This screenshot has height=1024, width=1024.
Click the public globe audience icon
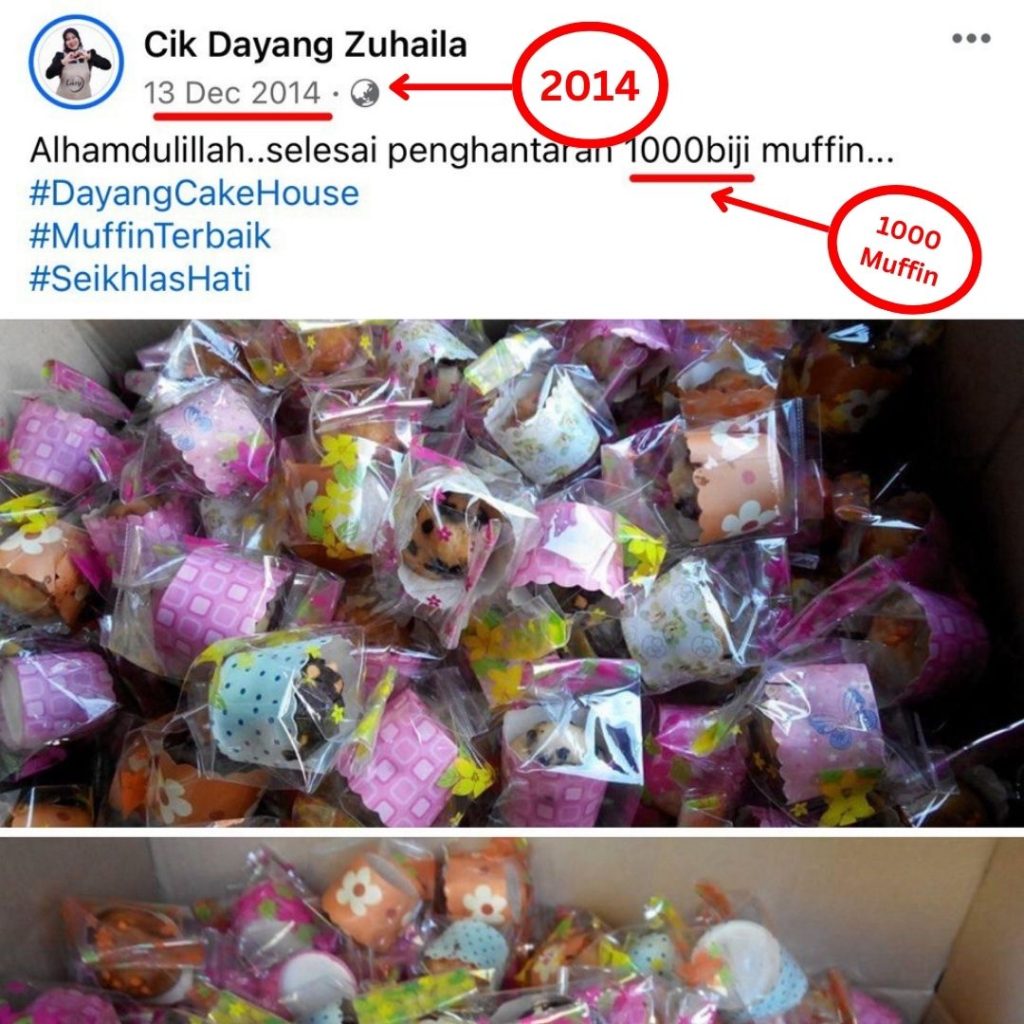(364, 93)
